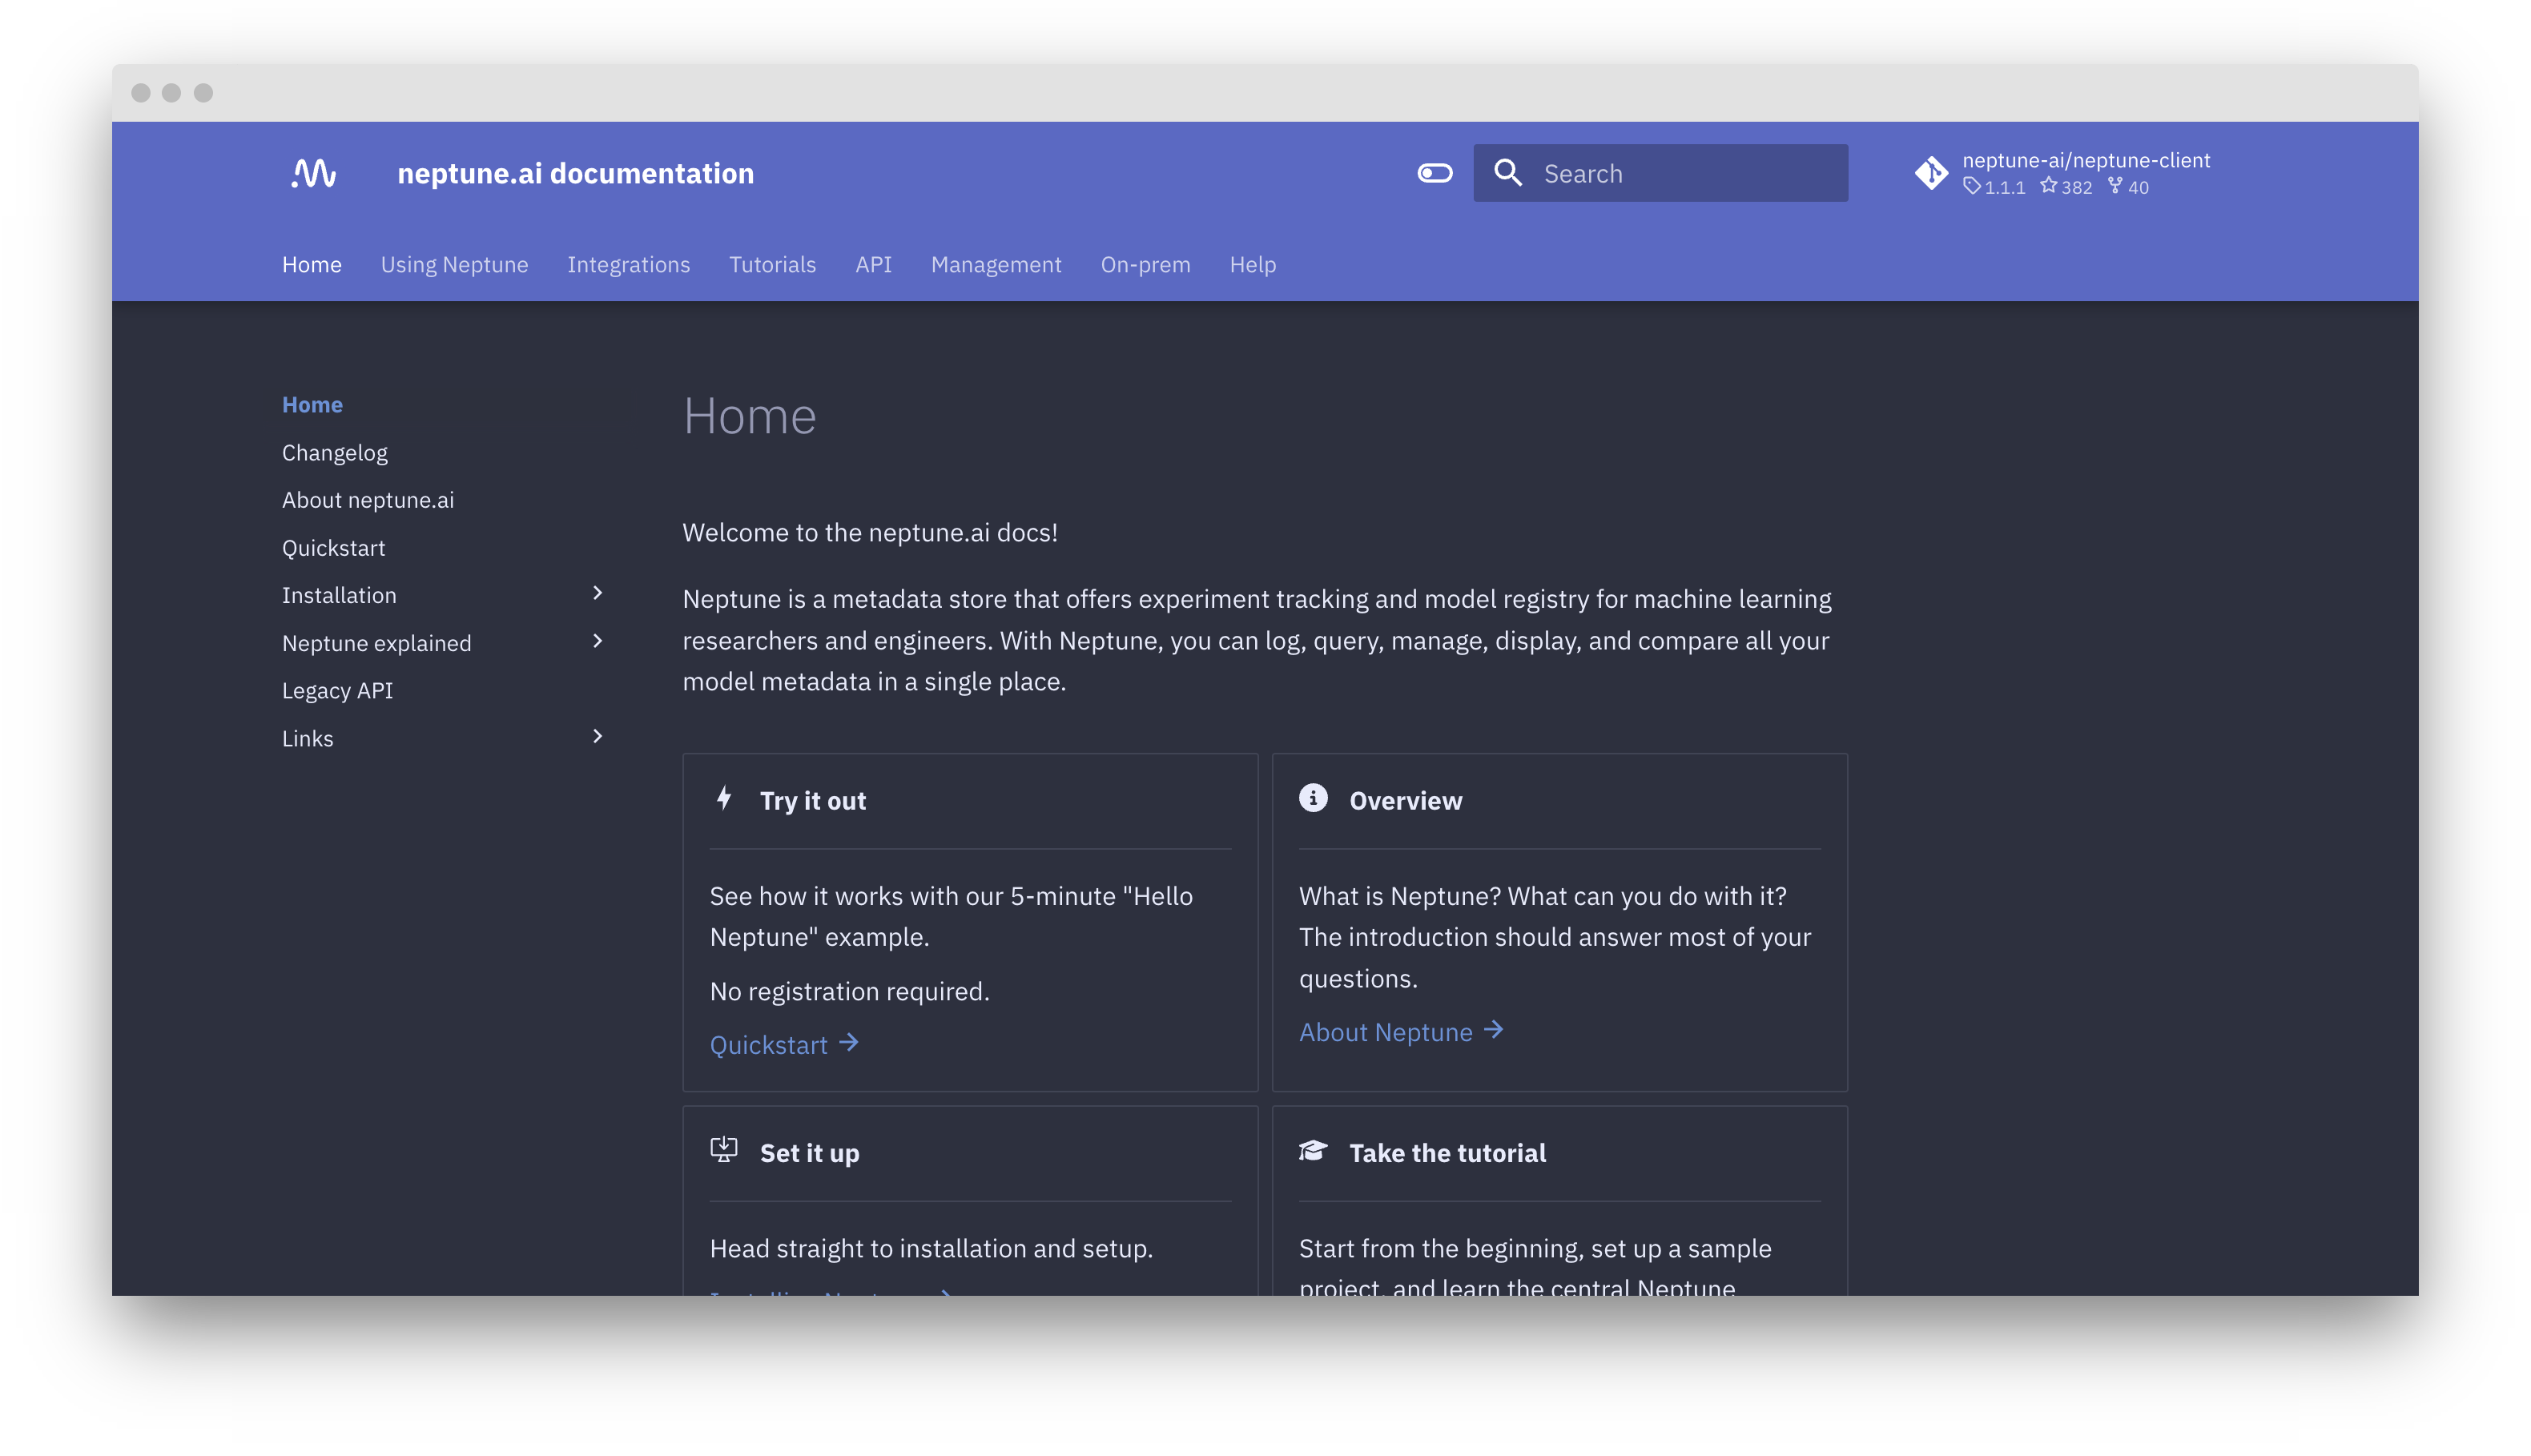
Task: Open the Tutorials tab
Action: coord(772,264)
